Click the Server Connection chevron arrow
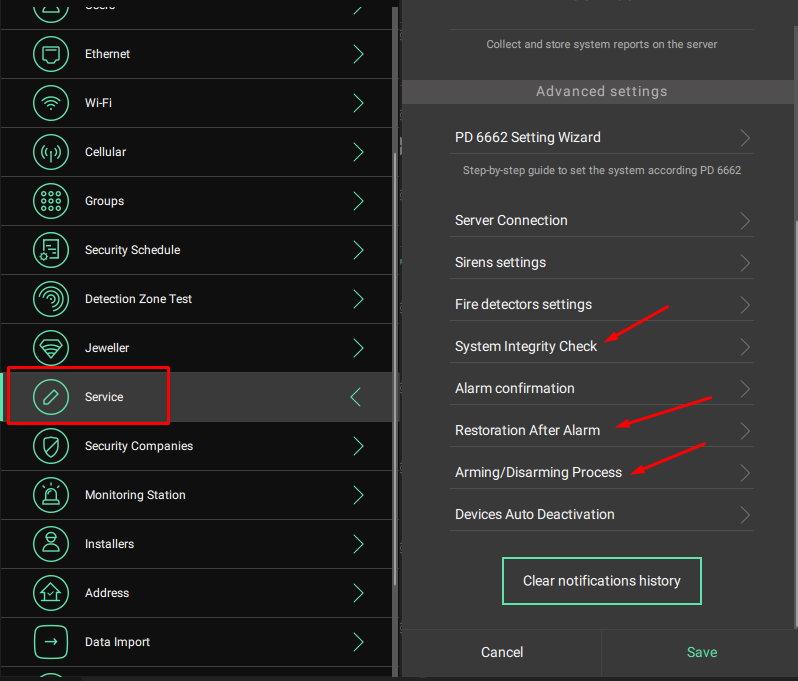This screenshot has width=798, height=681. tap(745, 221)
